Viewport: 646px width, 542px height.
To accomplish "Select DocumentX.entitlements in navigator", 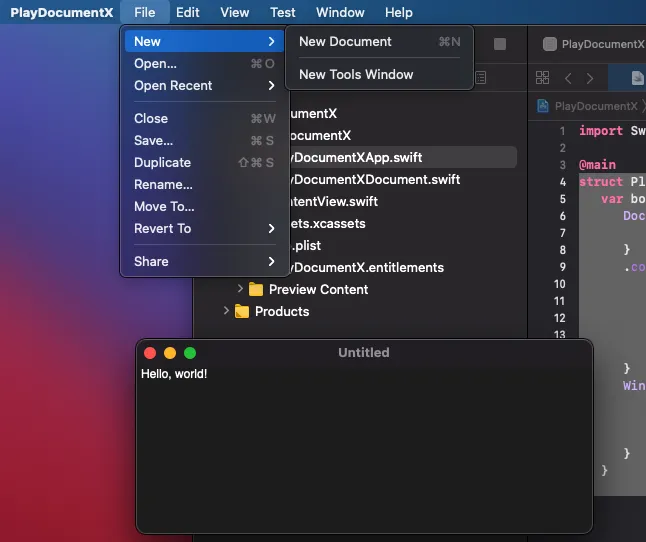I will (x=367, y=268).
